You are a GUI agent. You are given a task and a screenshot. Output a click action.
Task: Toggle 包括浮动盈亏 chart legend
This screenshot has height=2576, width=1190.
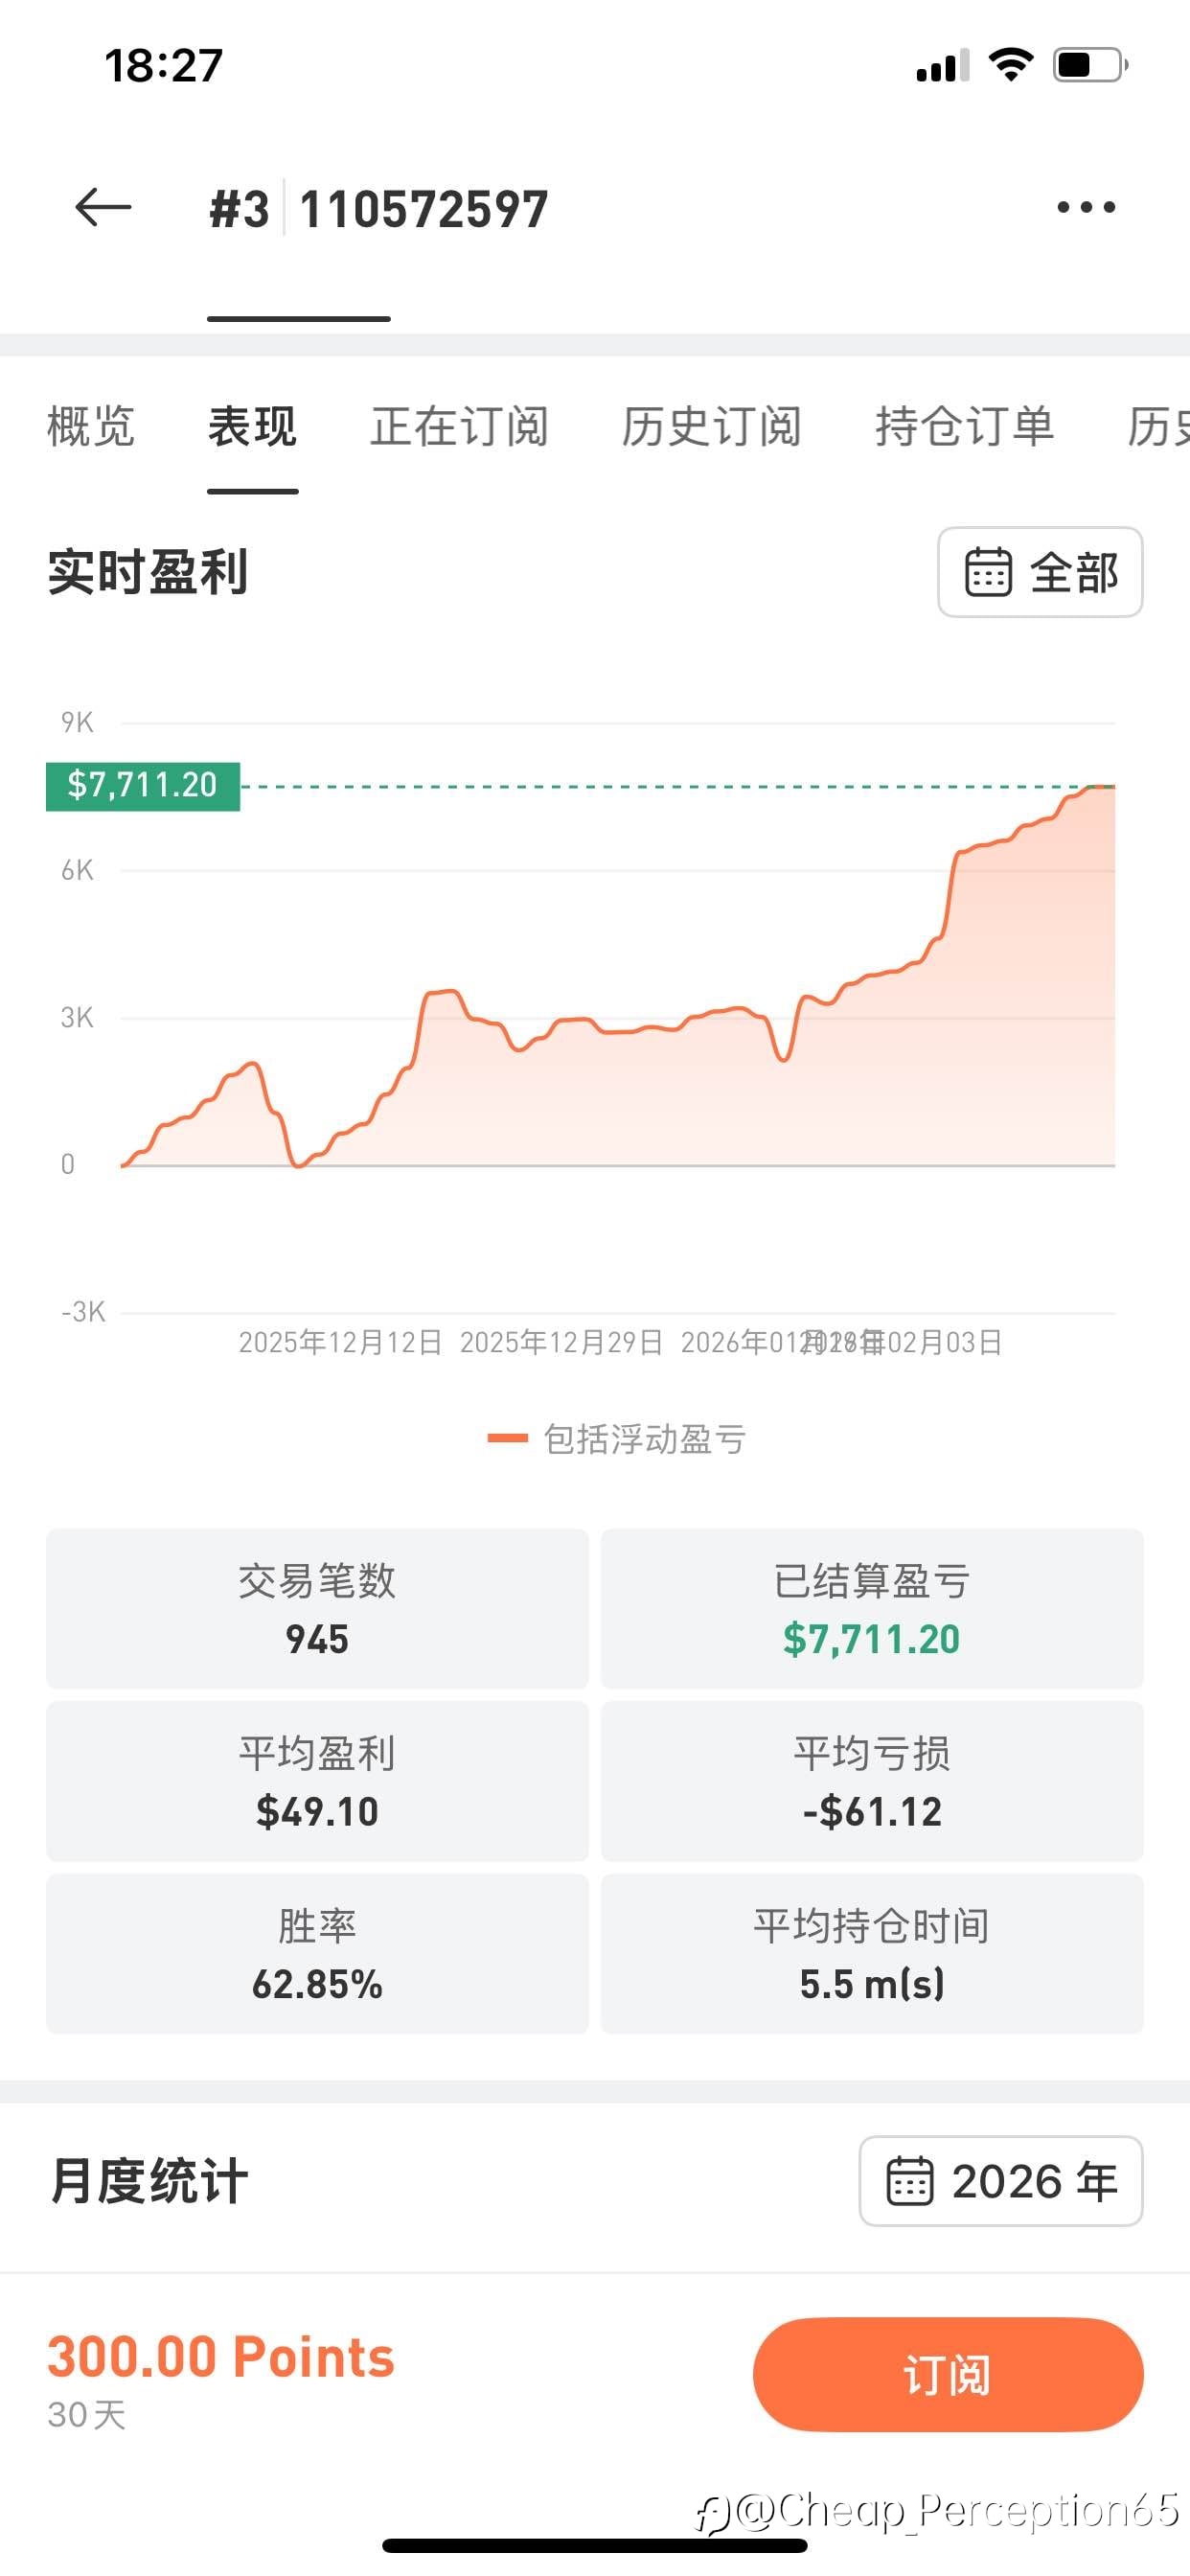[617, 1439]
